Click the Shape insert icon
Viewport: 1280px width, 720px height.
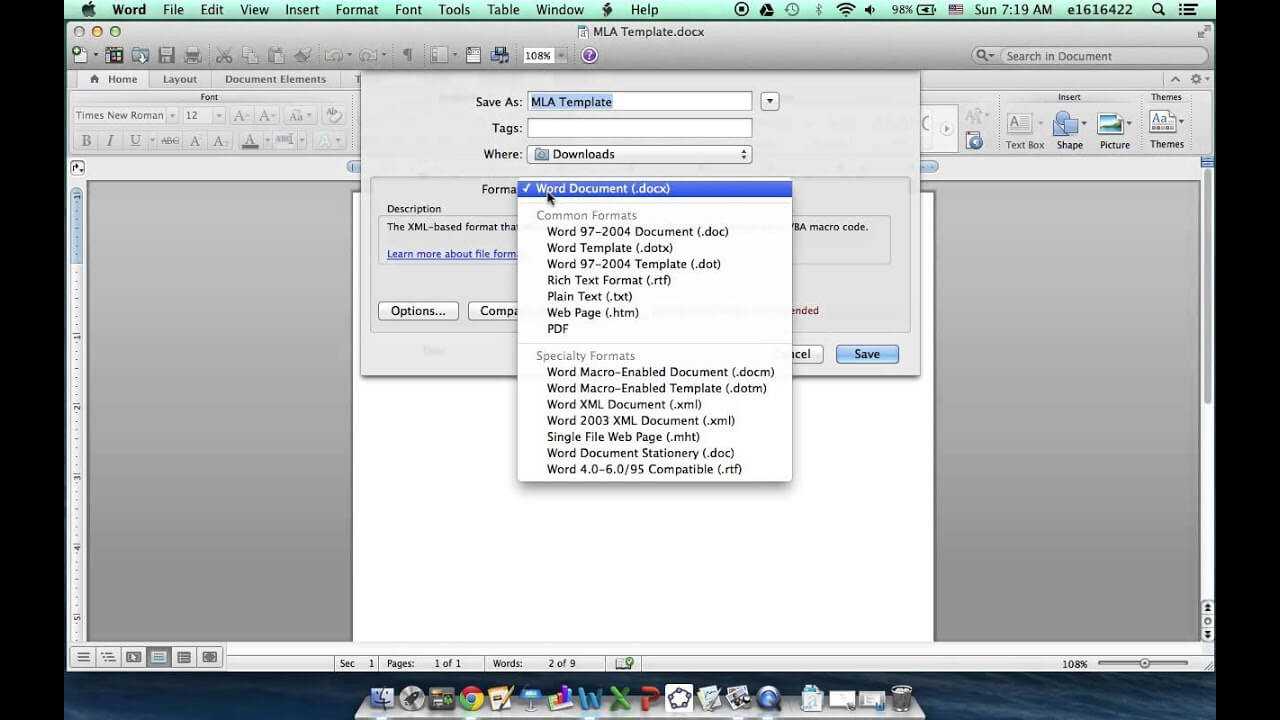pos(1068,123)
